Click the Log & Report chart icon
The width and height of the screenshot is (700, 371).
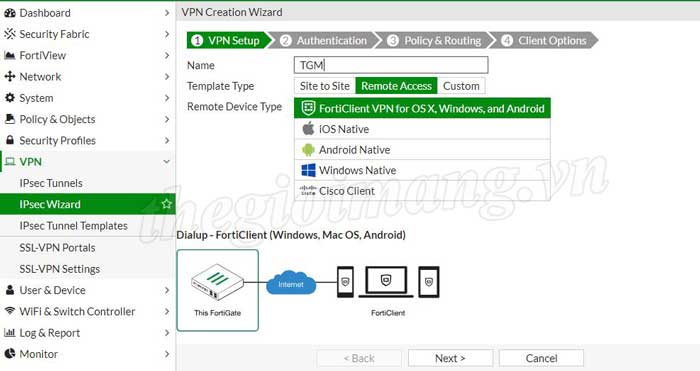pos(9,332)
